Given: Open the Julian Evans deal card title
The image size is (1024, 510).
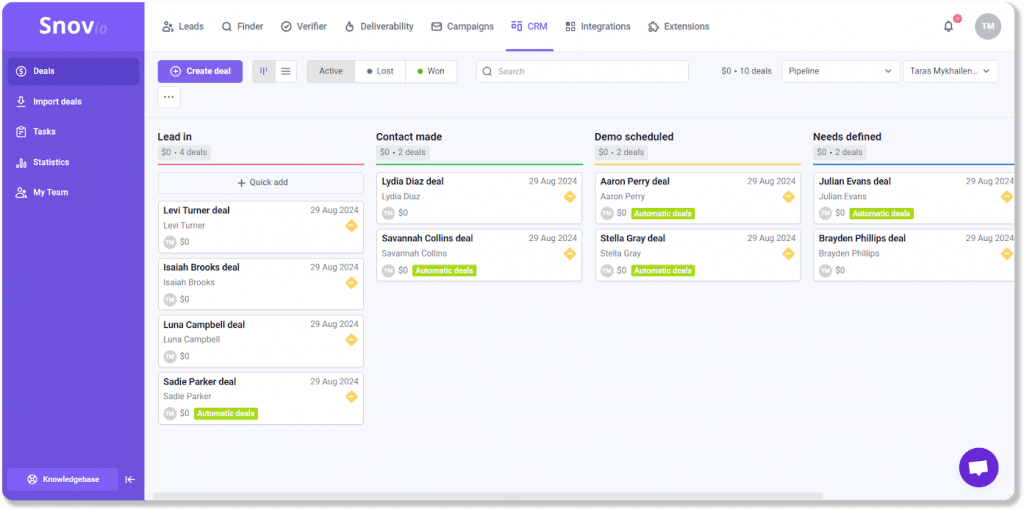Looking at the screenshot, I should pyautogui.click(x=855, y=182).
